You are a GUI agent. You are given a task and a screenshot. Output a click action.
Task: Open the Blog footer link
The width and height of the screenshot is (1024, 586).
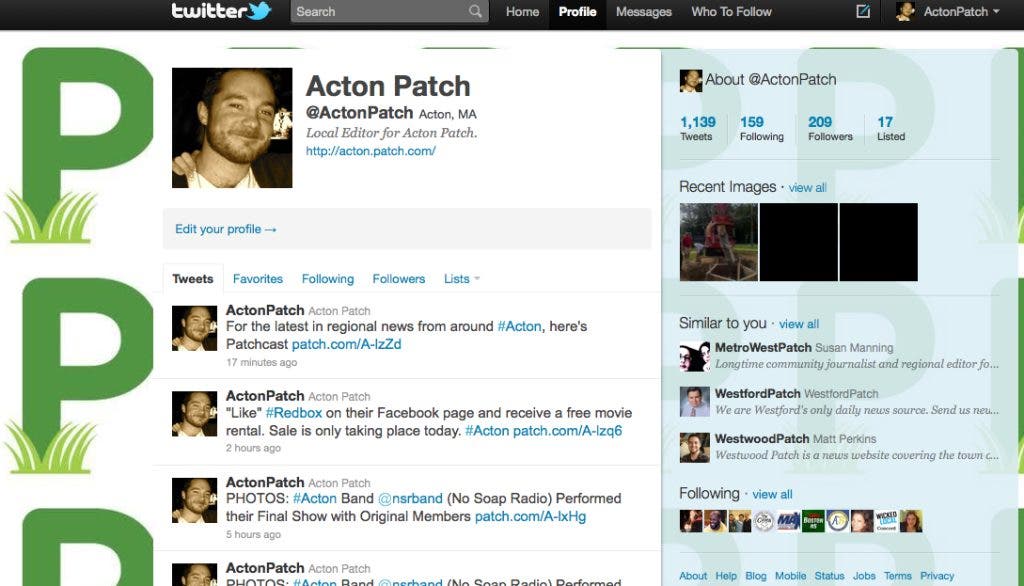pyautogui.click(x=756, y=576)
